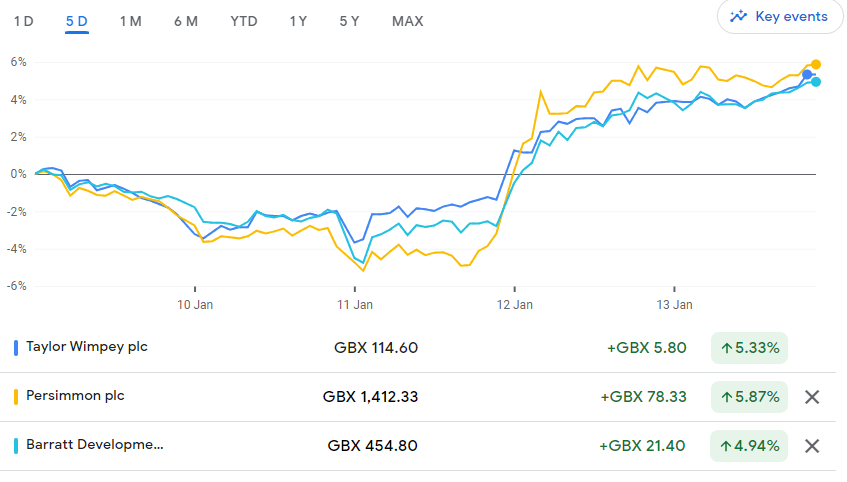This screenshot has width=847, height=482.
Task: Select the 1 D time range tab
Action: pos(23,21)
